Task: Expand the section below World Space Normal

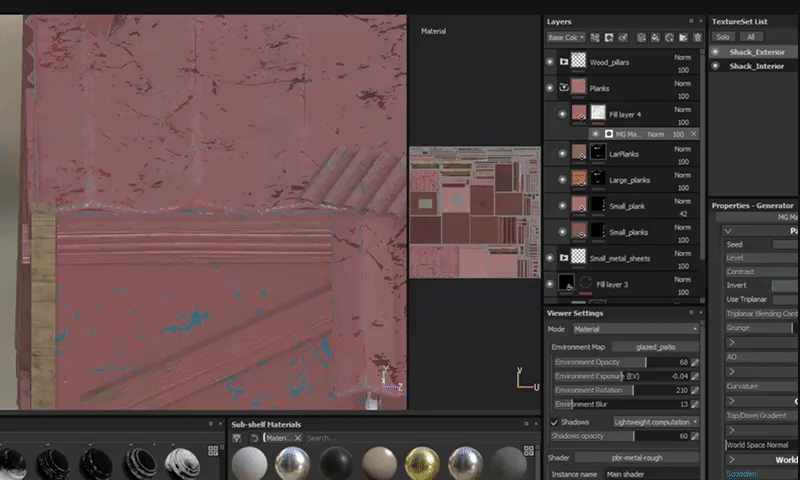Action: [732, 460]
